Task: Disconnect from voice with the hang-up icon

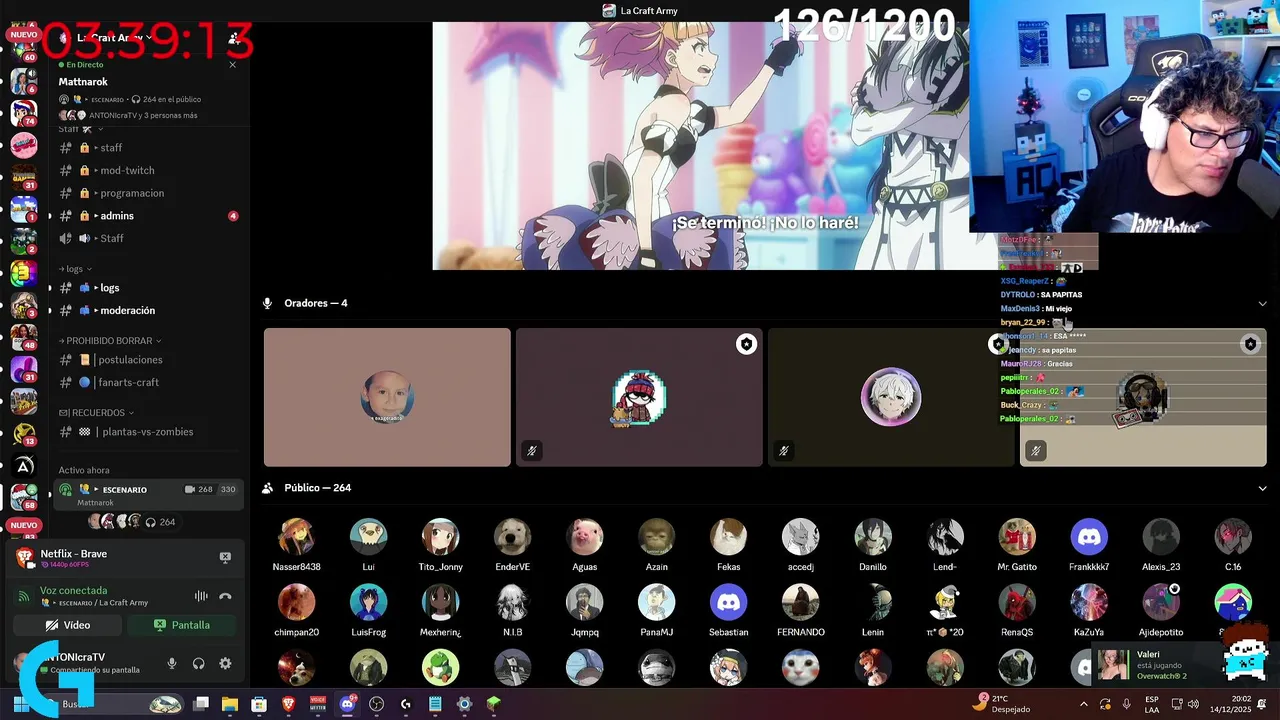Action: coord(225,596)
